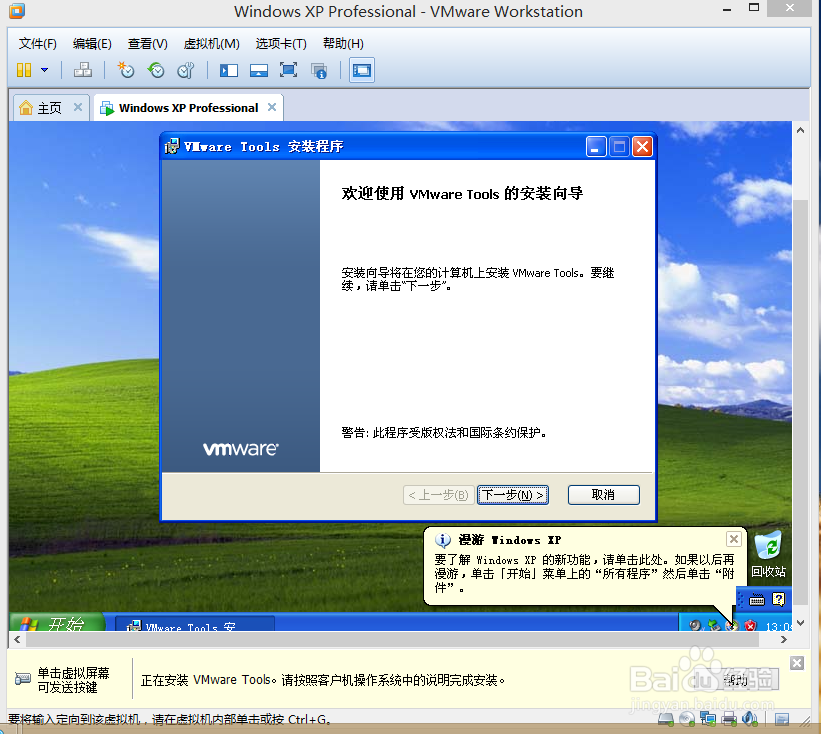The width and height of the screenshot is (821, 734).
Task: Close the VMware Tools installer dialog
Action: click(x=642, y=147)
